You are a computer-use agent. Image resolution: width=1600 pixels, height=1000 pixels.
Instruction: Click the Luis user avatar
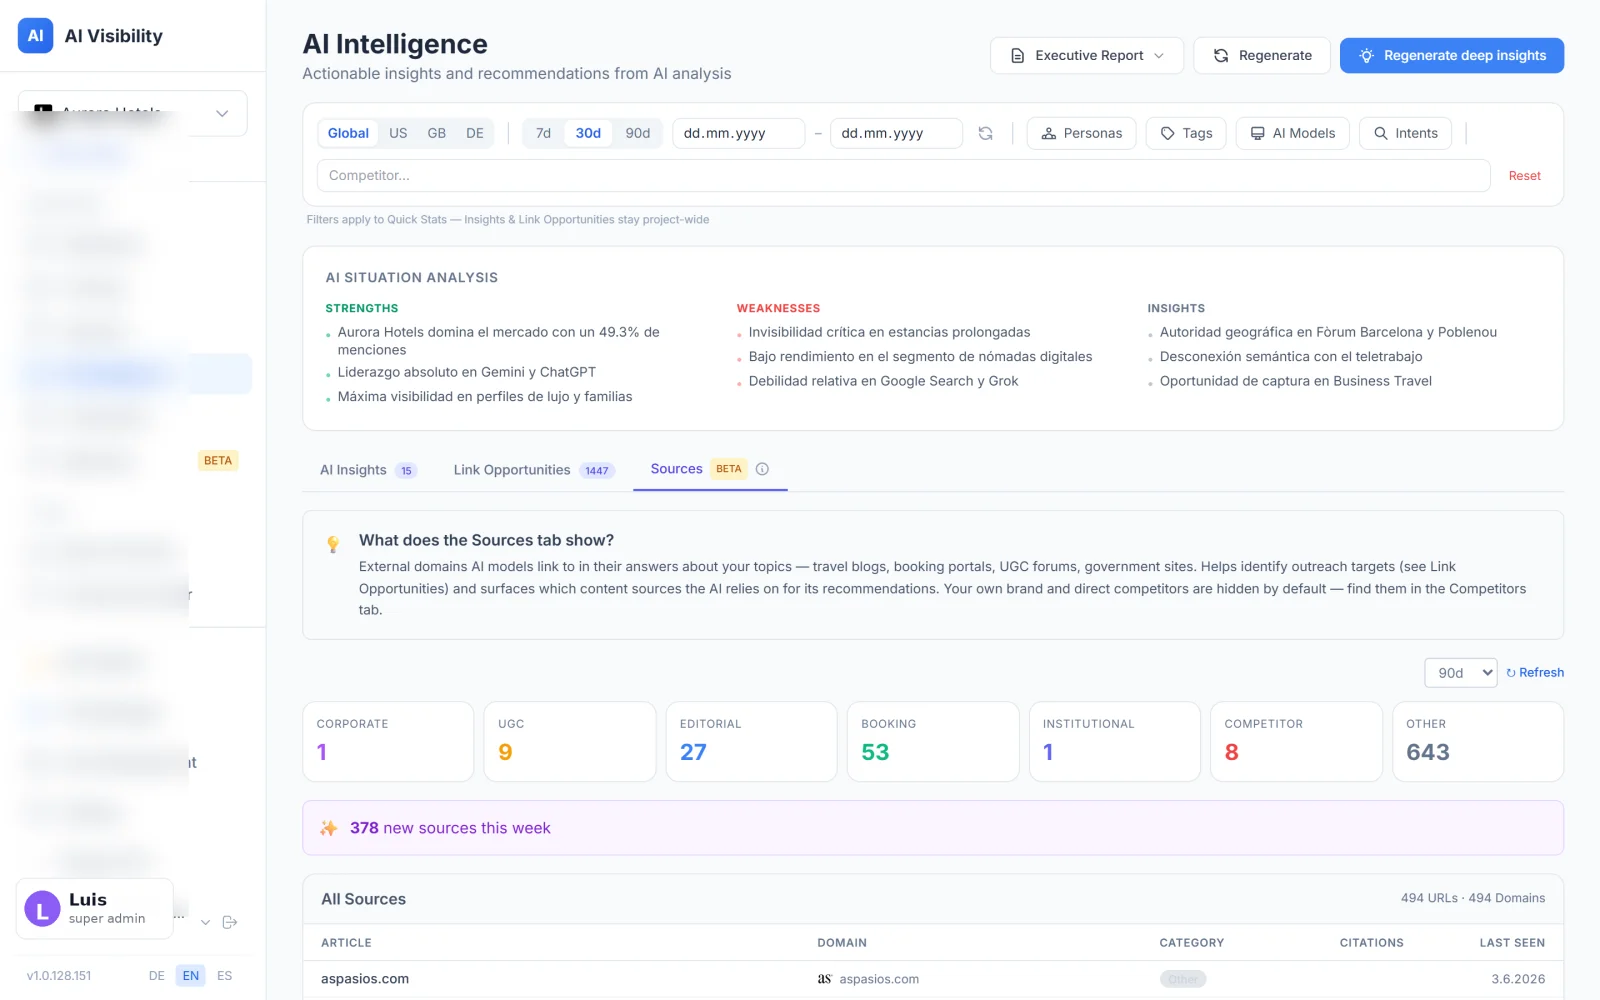[x=42, y=909]
